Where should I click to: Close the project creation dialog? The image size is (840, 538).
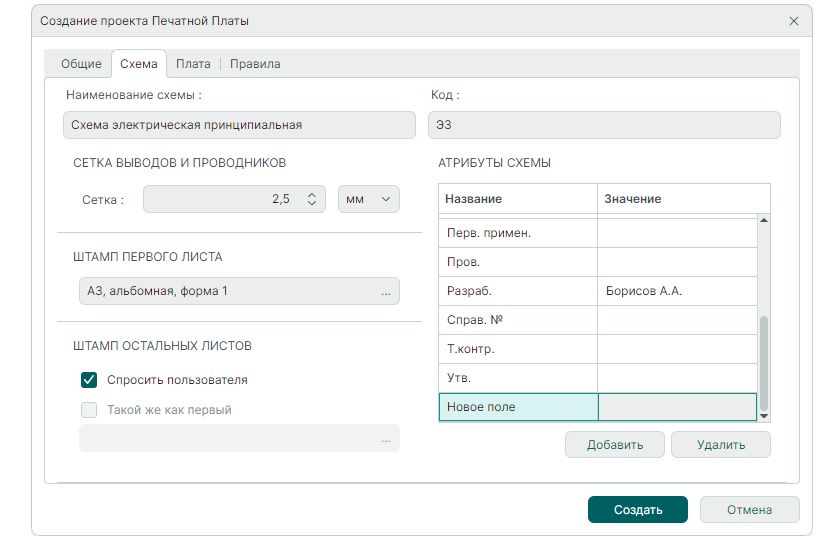[794, 21]
